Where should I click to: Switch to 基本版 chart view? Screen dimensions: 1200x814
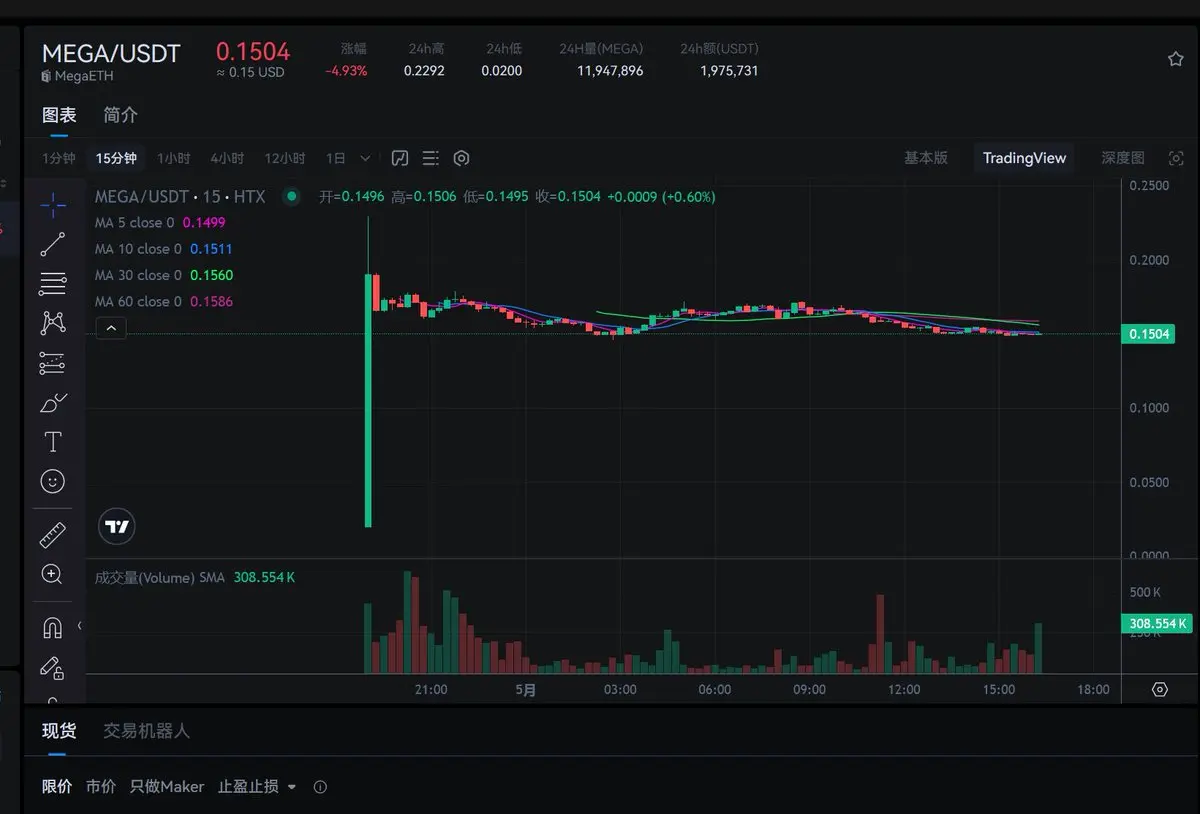pos(926,158)
